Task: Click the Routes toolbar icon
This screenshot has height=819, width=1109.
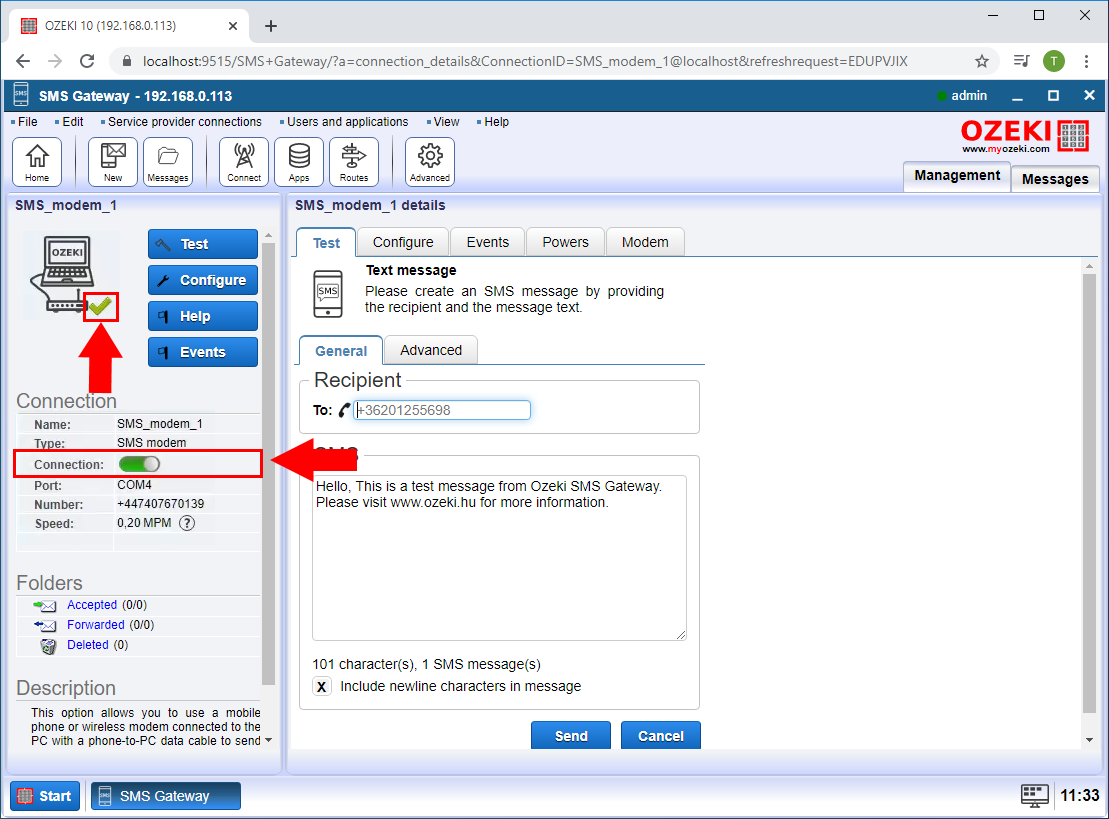Action: [354, 160]
